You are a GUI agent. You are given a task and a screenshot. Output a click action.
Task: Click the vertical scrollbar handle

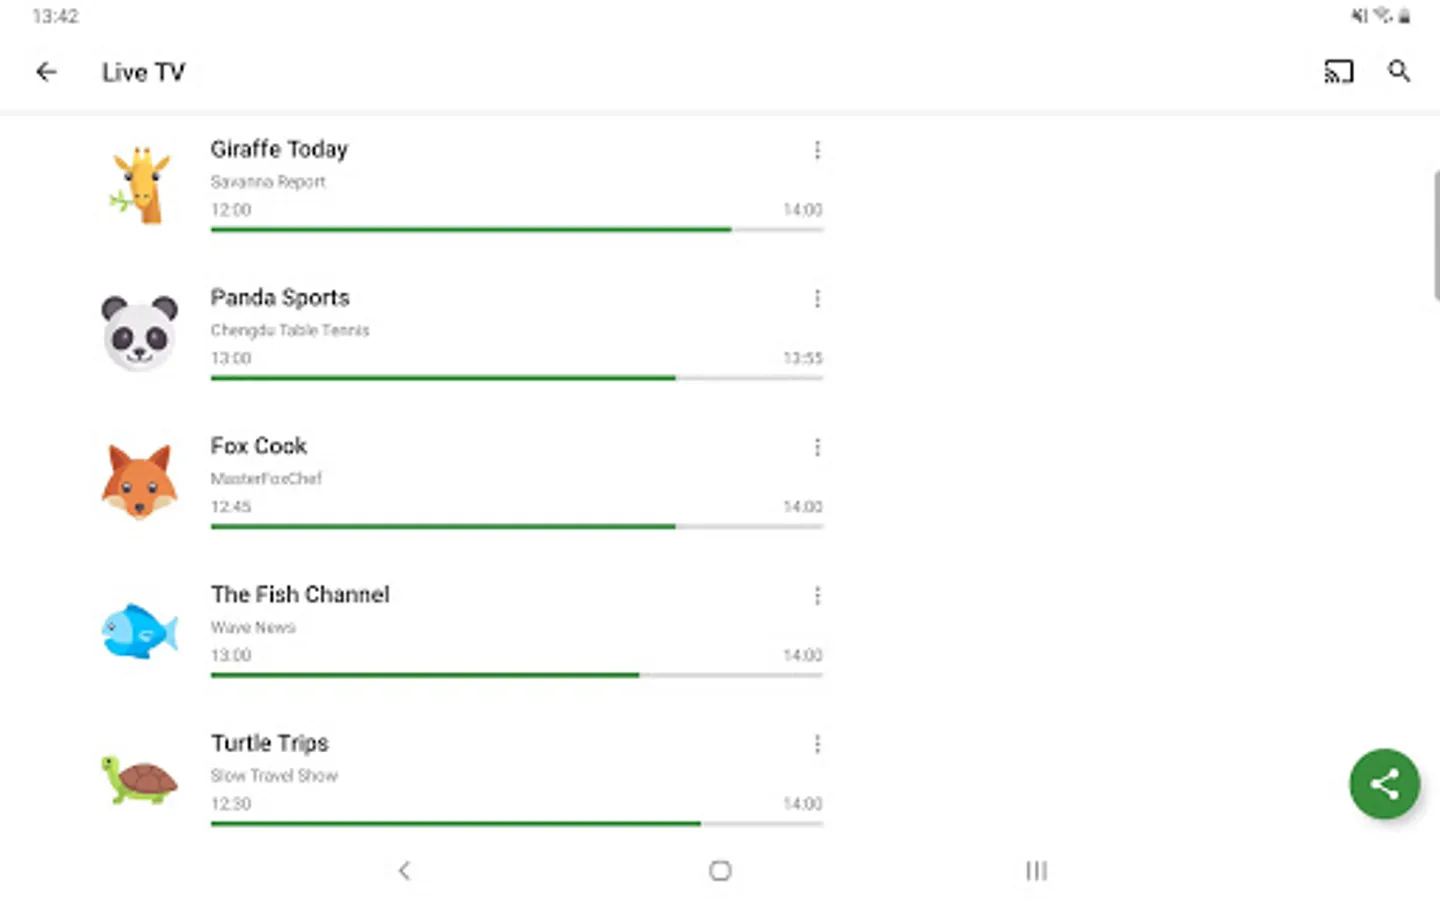pyautogui.click(x=1436, y=235)
